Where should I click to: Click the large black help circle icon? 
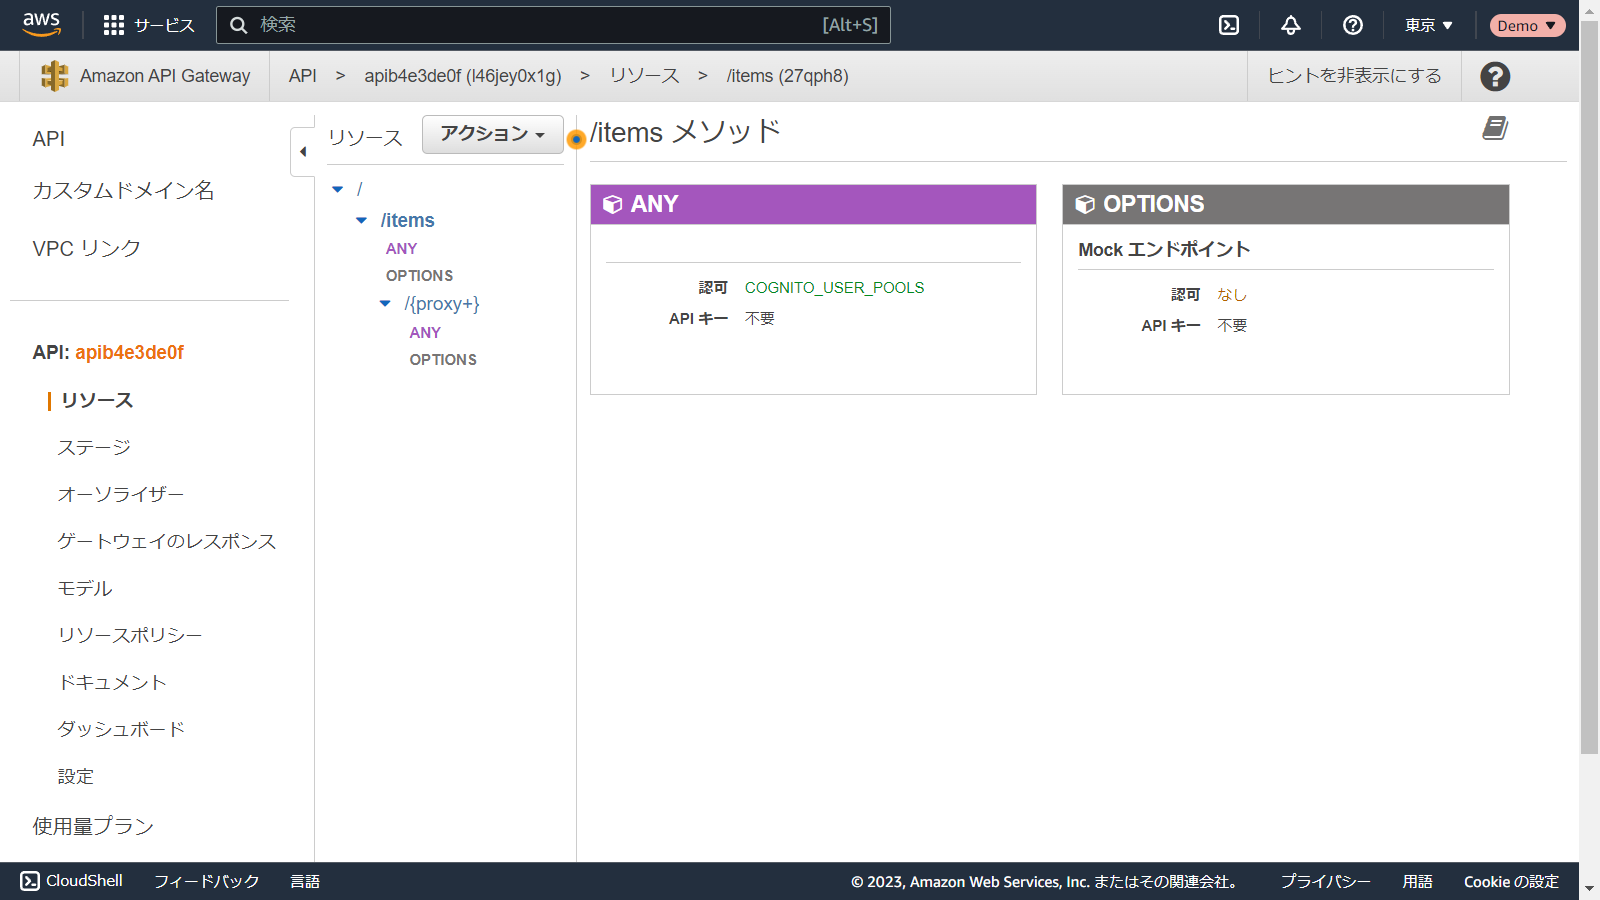pyautogui.click(x=1495, y=76)
